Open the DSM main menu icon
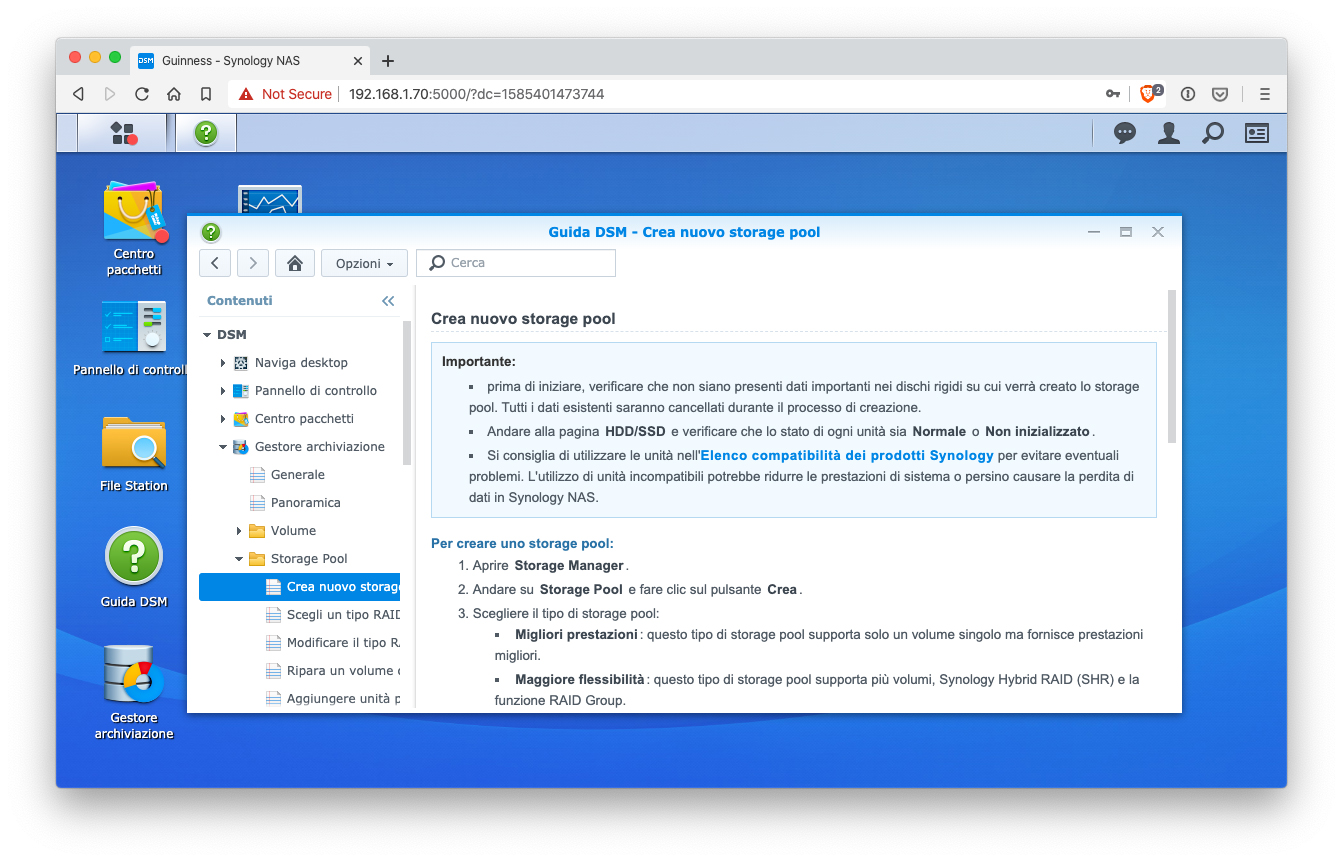The width and height of the screenshot is (1343, 862). (x=123, y=133)
